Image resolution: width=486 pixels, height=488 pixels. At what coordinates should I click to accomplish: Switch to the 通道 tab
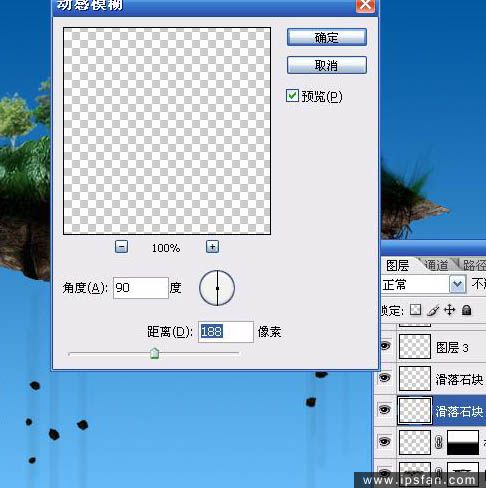pos(436,265)
